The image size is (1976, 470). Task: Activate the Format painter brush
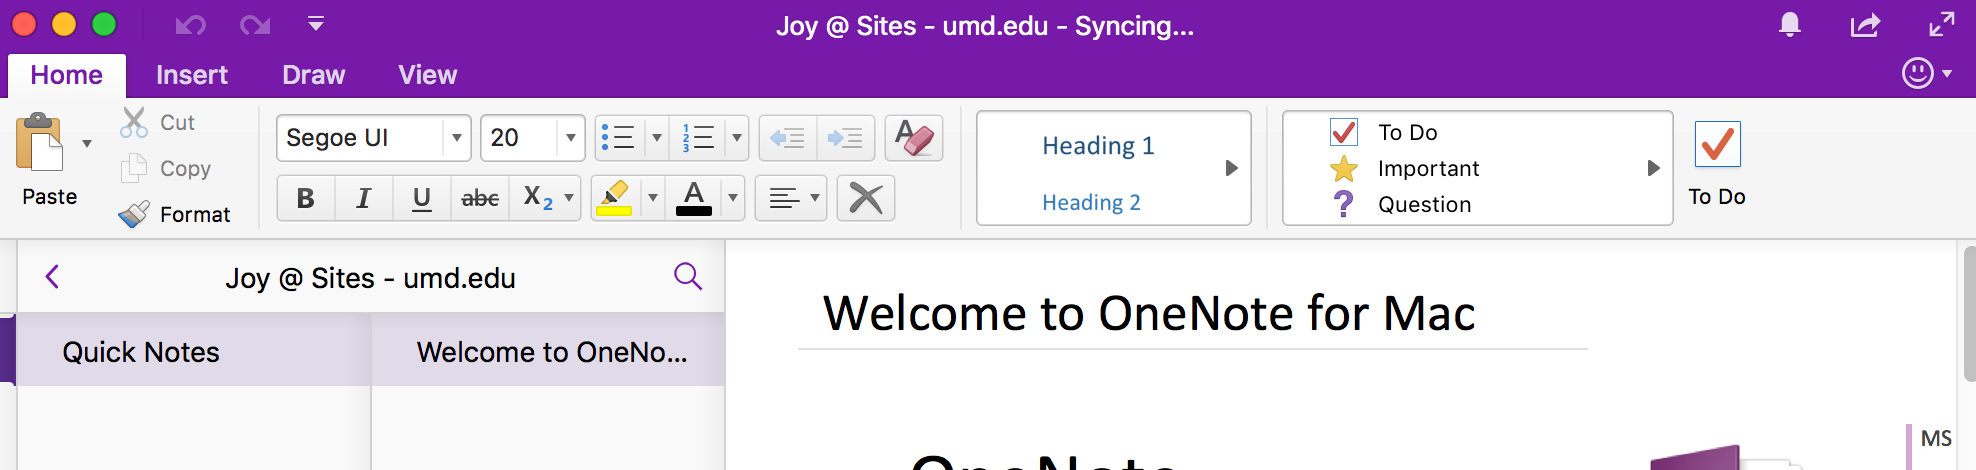[134, 214]
